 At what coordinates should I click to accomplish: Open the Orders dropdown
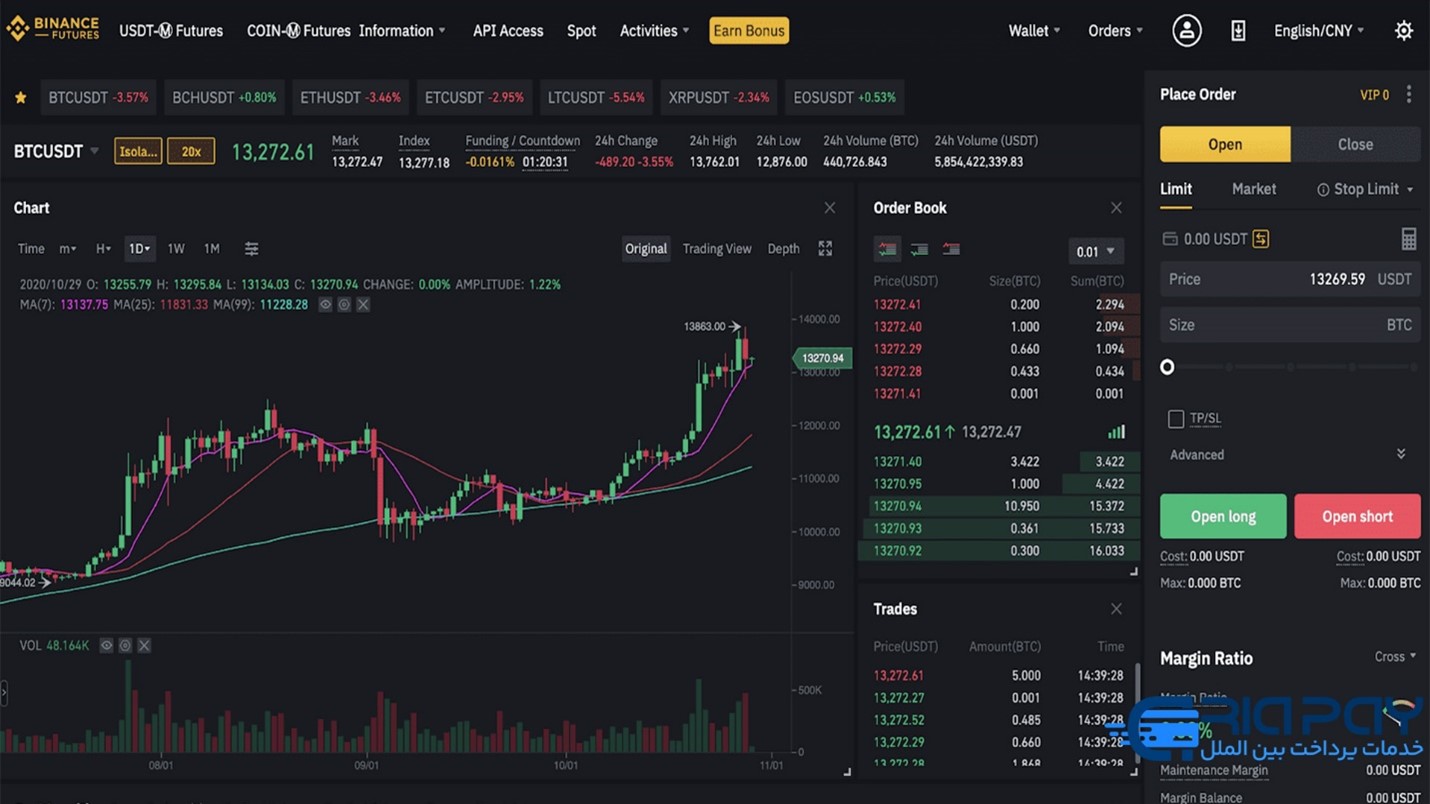pyautogui.click(x=1115, y=31)
